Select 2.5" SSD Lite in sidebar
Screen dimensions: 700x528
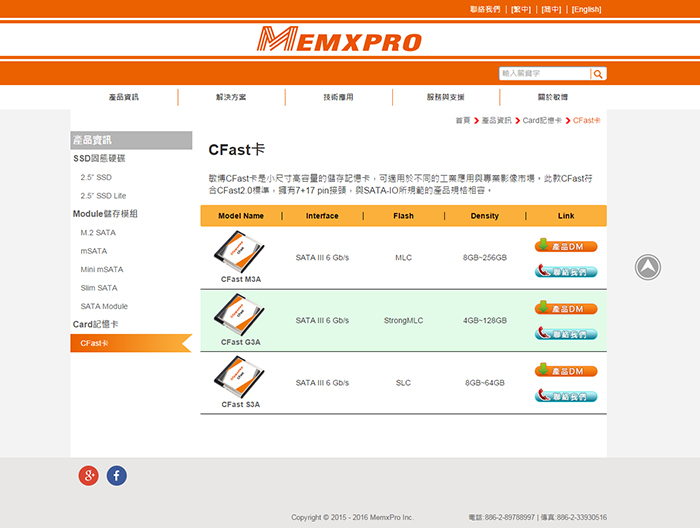(103, 195)
